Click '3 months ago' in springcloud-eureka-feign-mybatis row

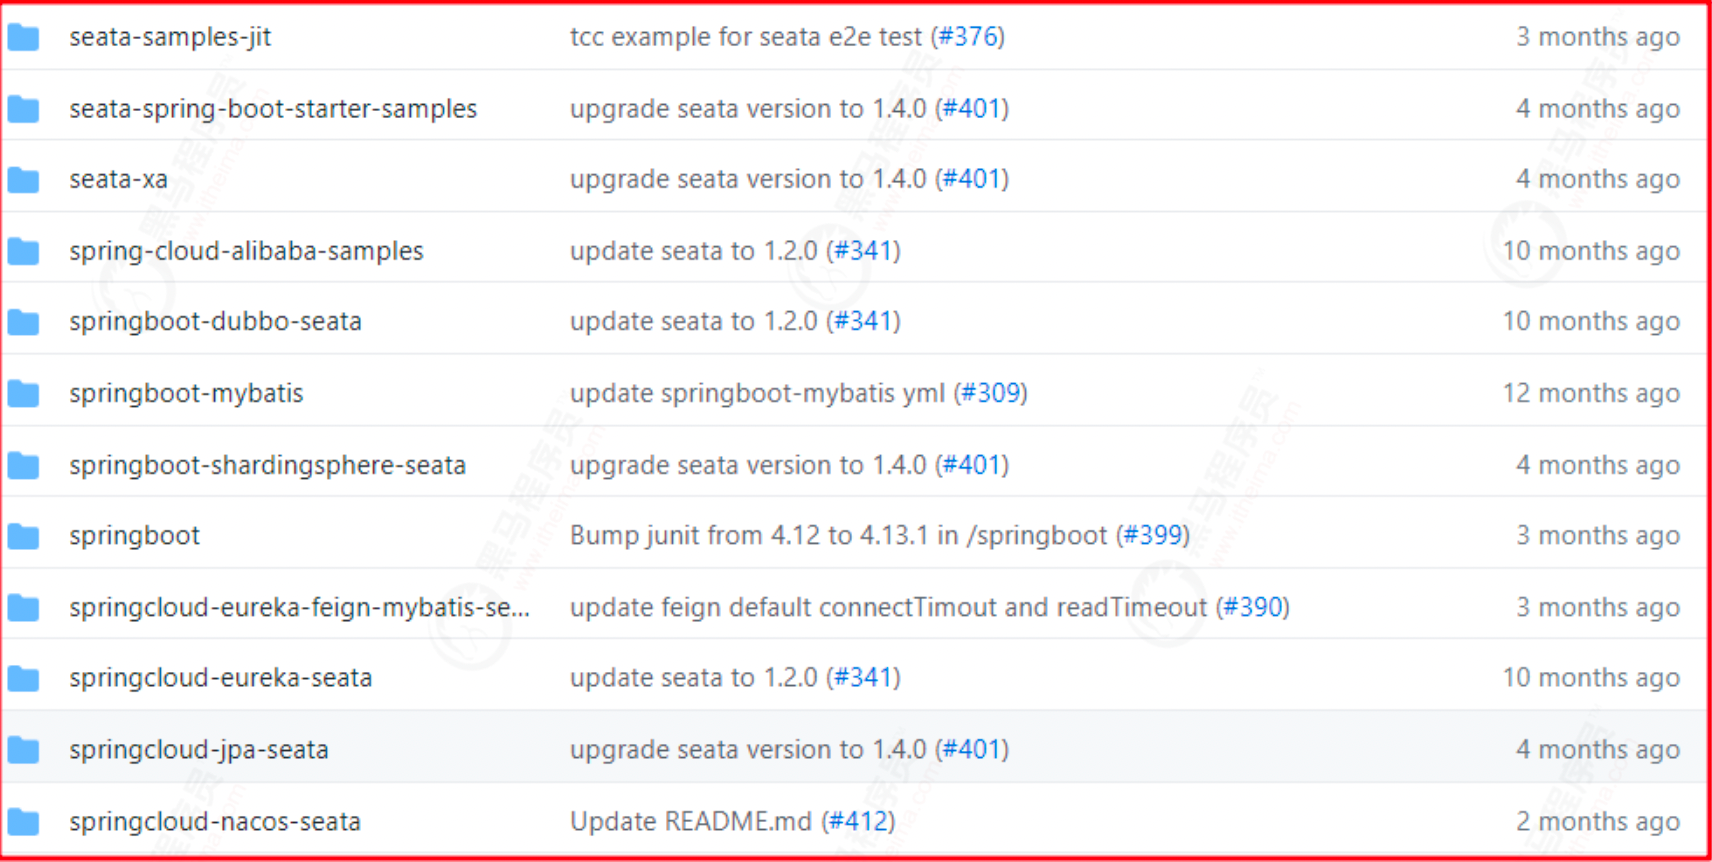[x=1598, y=607]
